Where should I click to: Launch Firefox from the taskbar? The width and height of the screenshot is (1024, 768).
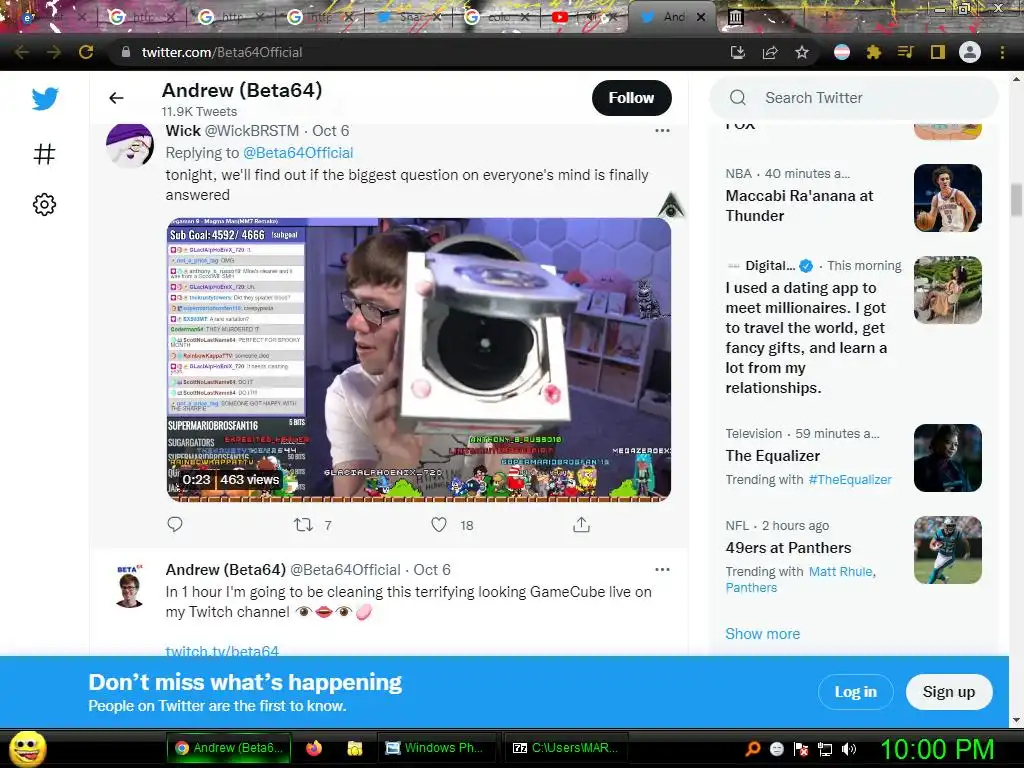click(313, 748)
